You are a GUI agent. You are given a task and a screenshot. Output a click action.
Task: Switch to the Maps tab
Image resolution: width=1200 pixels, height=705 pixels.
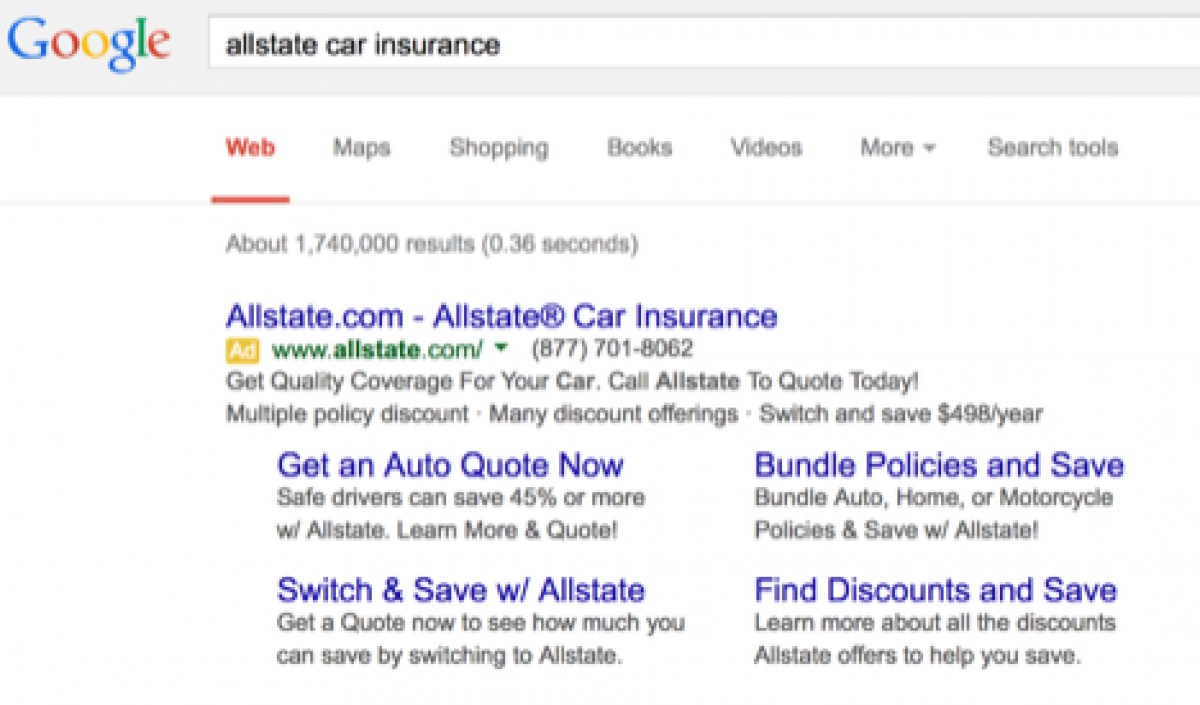(362, 148)
